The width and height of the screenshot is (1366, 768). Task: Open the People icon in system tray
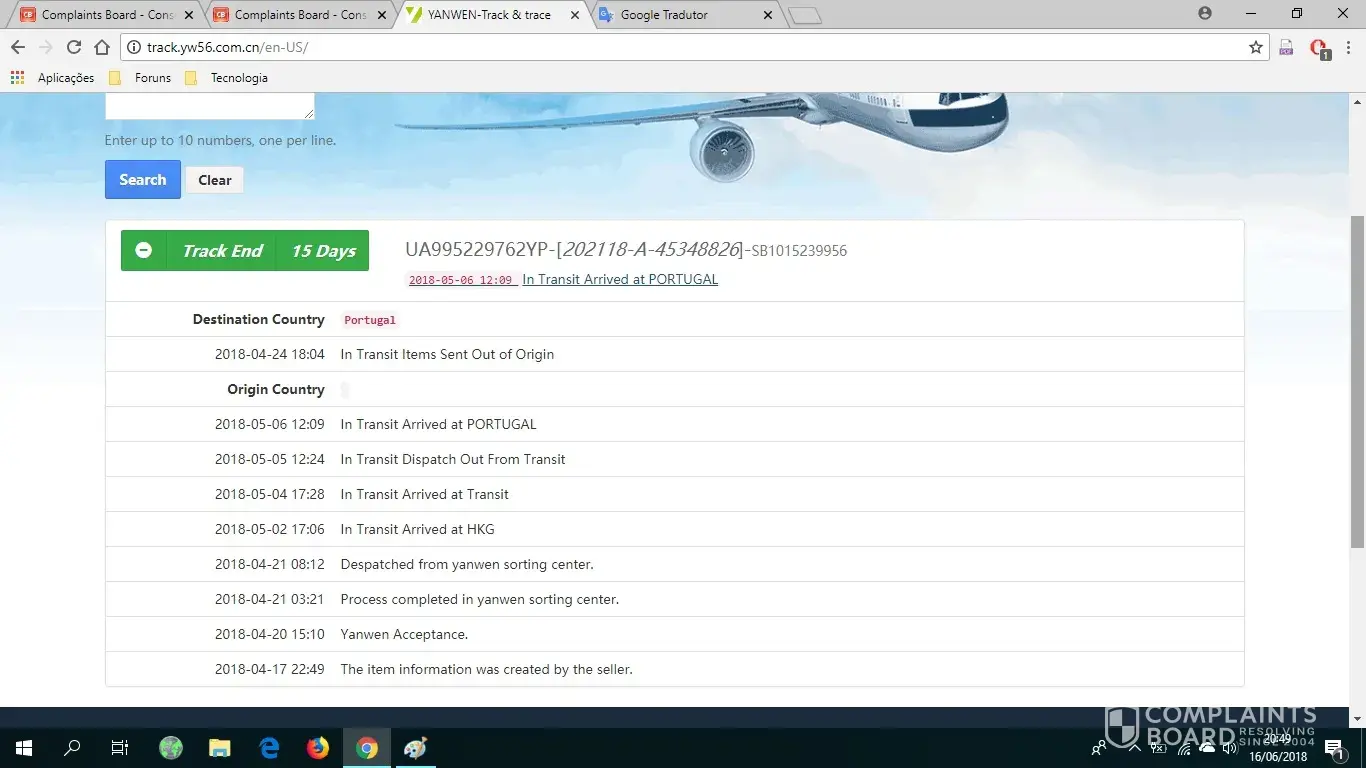[x=1099, y=748]
